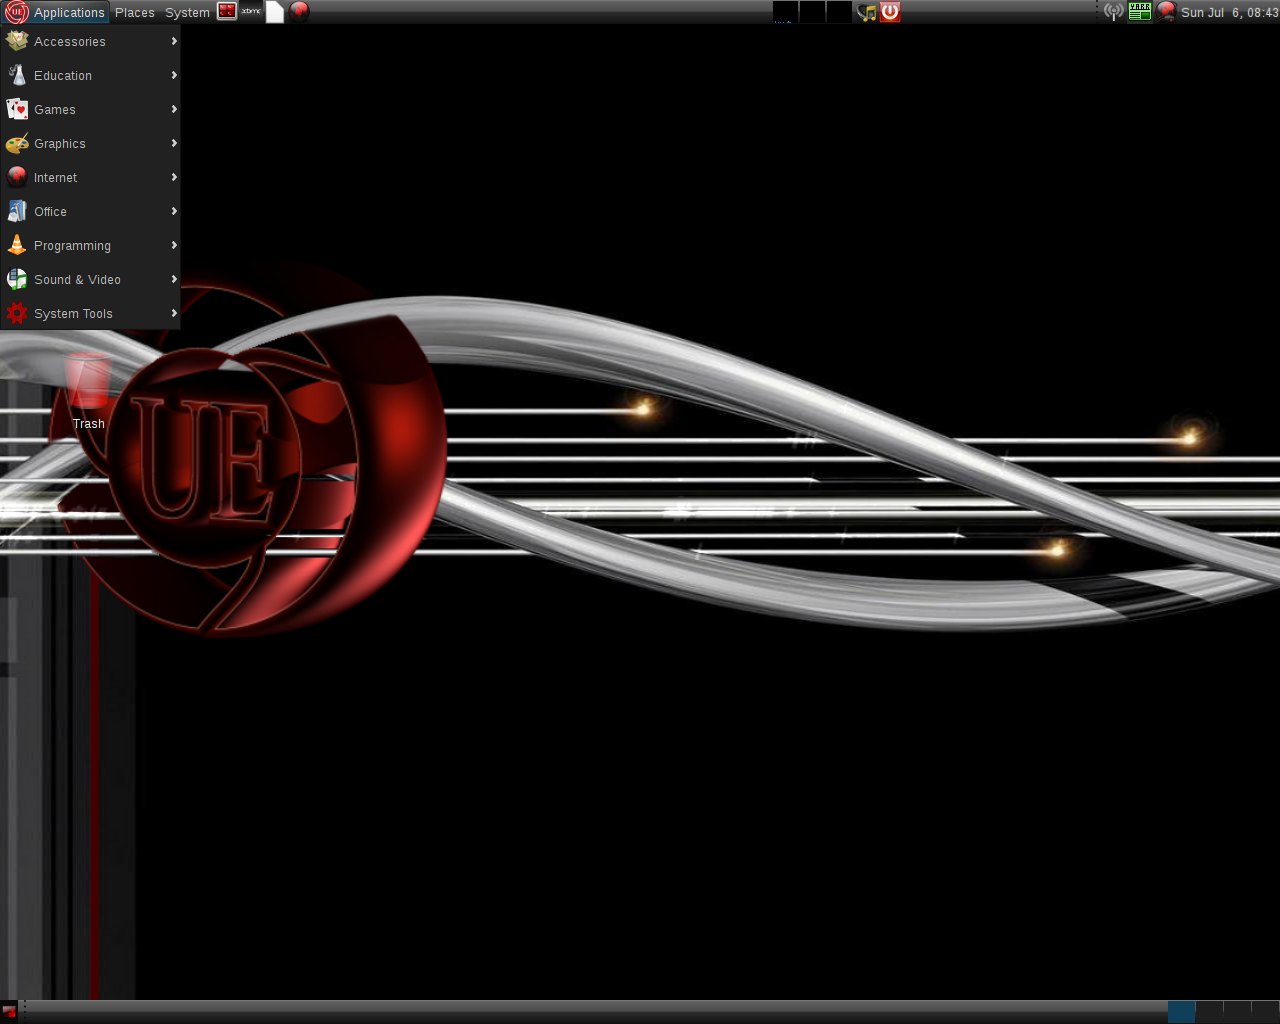Screen dimensions: 1280x1024
Task: Expand the Internet submenu
Action: [90, 178]
